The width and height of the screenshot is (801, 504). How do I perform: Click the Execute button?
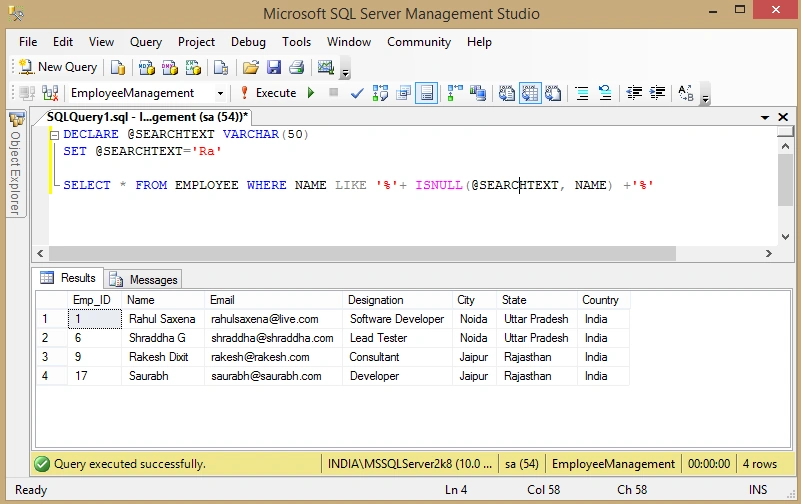[x=269, y=93]
